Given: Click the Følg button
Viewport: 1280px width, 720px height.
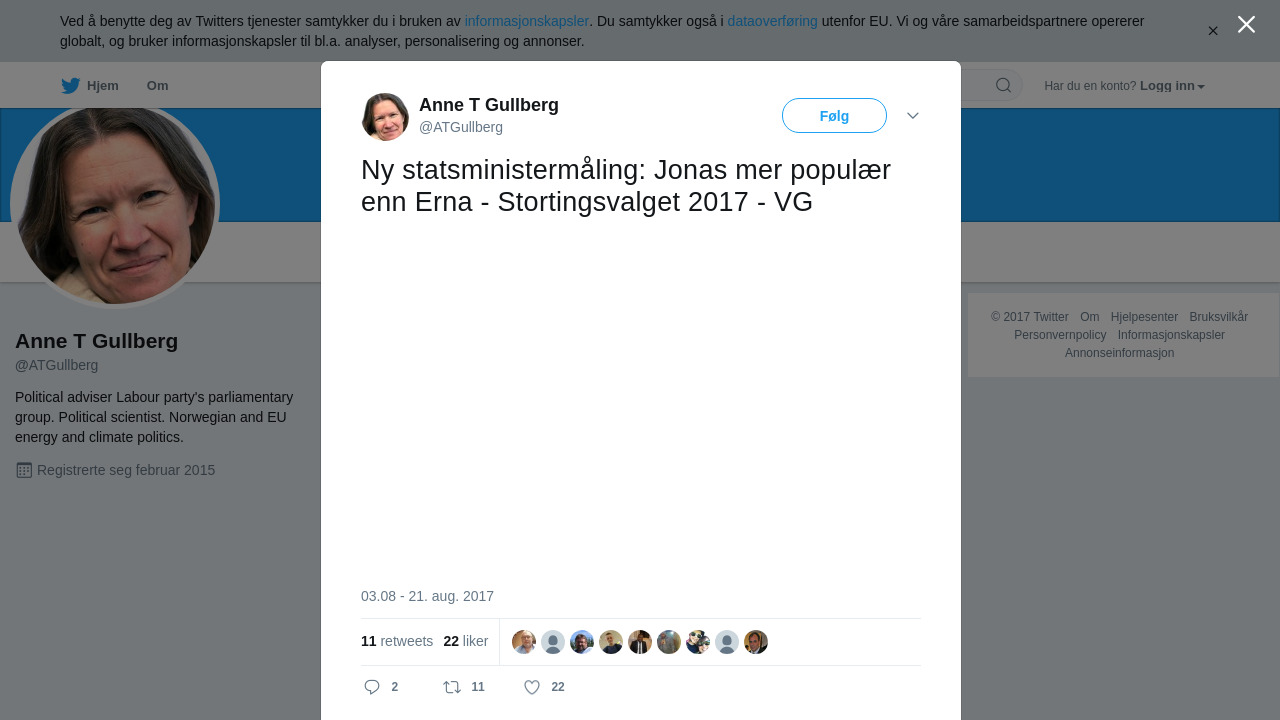Looking at the screenshot, I should [x=834, y=116].
